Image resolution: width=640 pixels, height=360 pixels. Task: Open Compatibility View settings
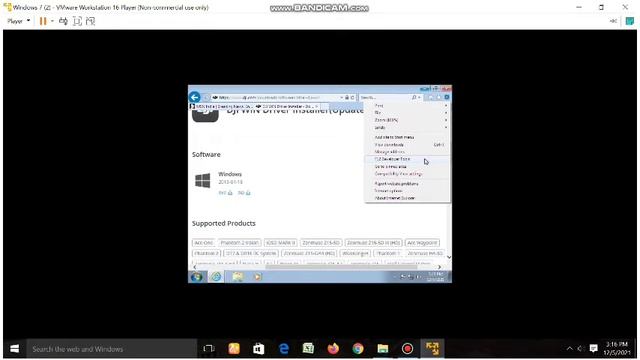click(x=407, y=174)
